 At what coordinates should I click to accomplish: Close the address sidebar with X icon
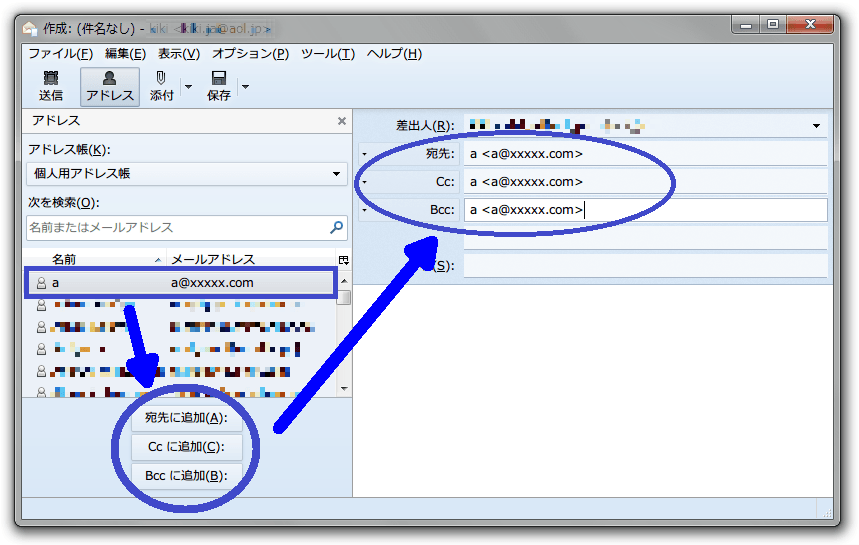[341, 121]
